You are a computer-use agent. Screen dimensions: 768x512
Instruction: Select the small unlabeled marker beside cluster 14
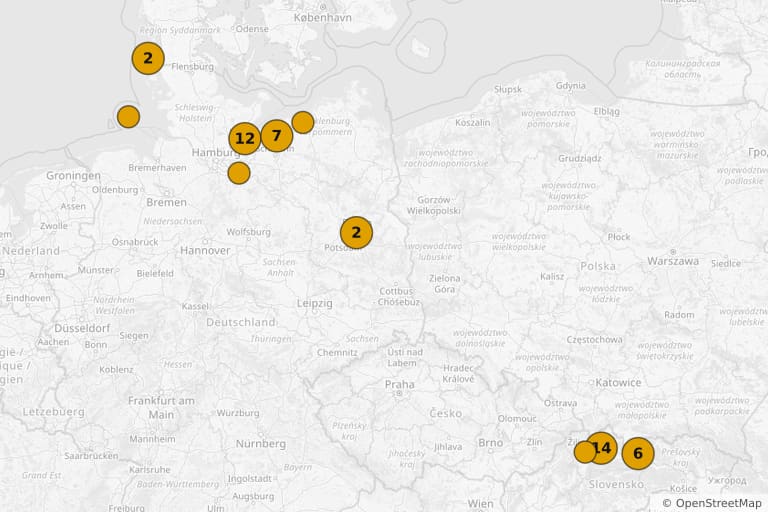tap(585, 452)
